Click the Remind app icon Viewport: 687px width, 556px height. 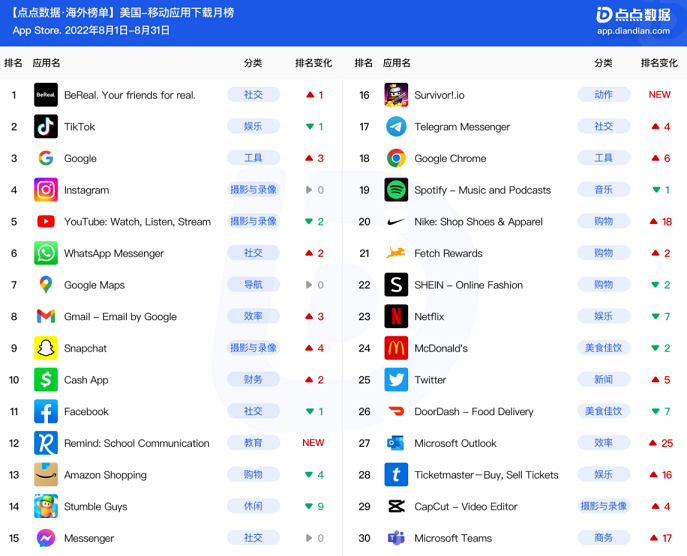pos(46,443)
